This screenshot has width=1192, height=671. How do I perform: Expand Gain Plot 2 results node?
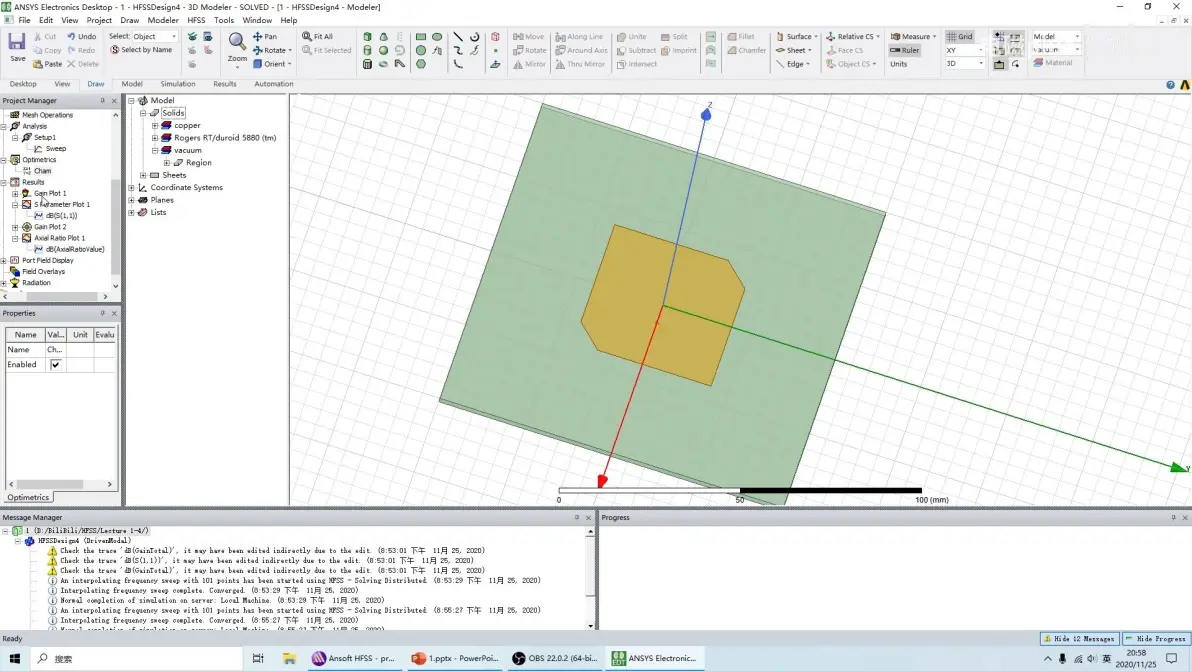15,226
